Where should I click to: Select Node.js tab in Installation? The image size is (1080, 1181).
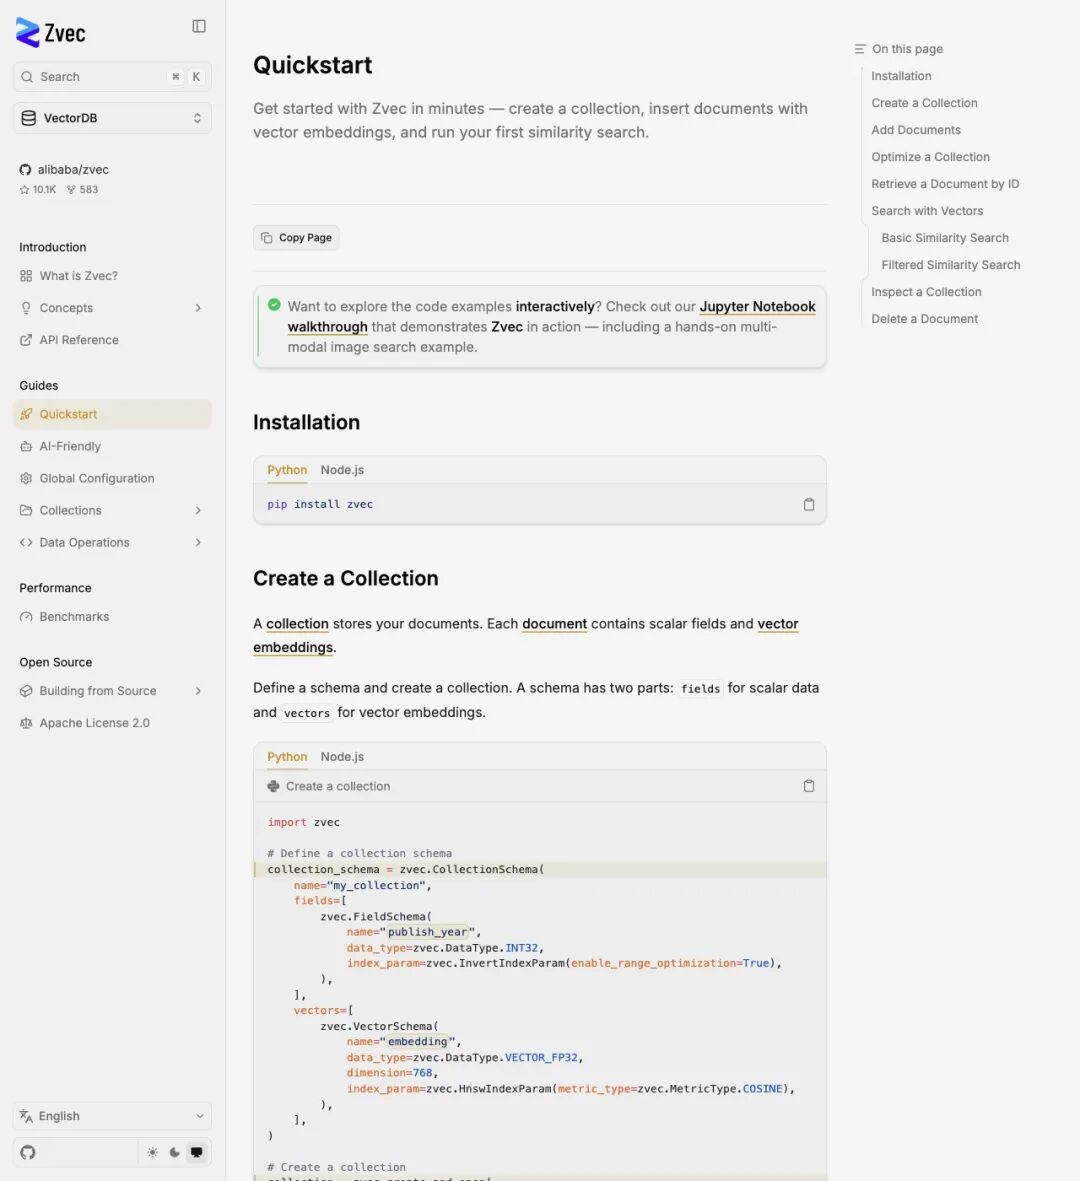pos(342,470)
